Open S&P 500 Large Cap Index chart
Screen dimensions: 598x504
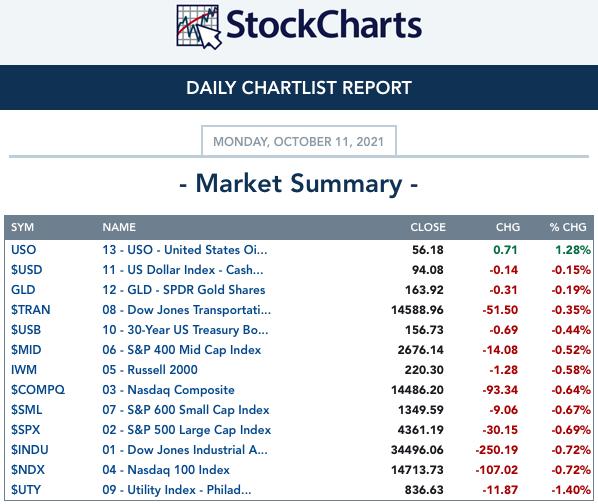[186, 430]
